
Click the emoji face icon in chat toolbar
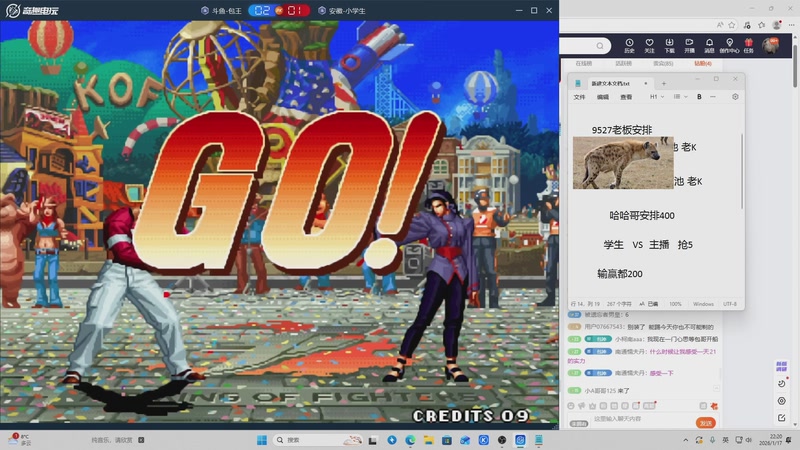coord(571,406)
